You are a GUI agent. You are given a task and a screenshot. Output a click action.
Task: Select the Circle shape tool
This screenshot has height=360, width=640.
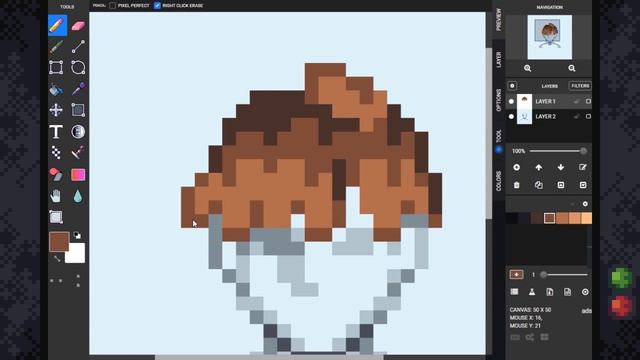click(78, 68)
